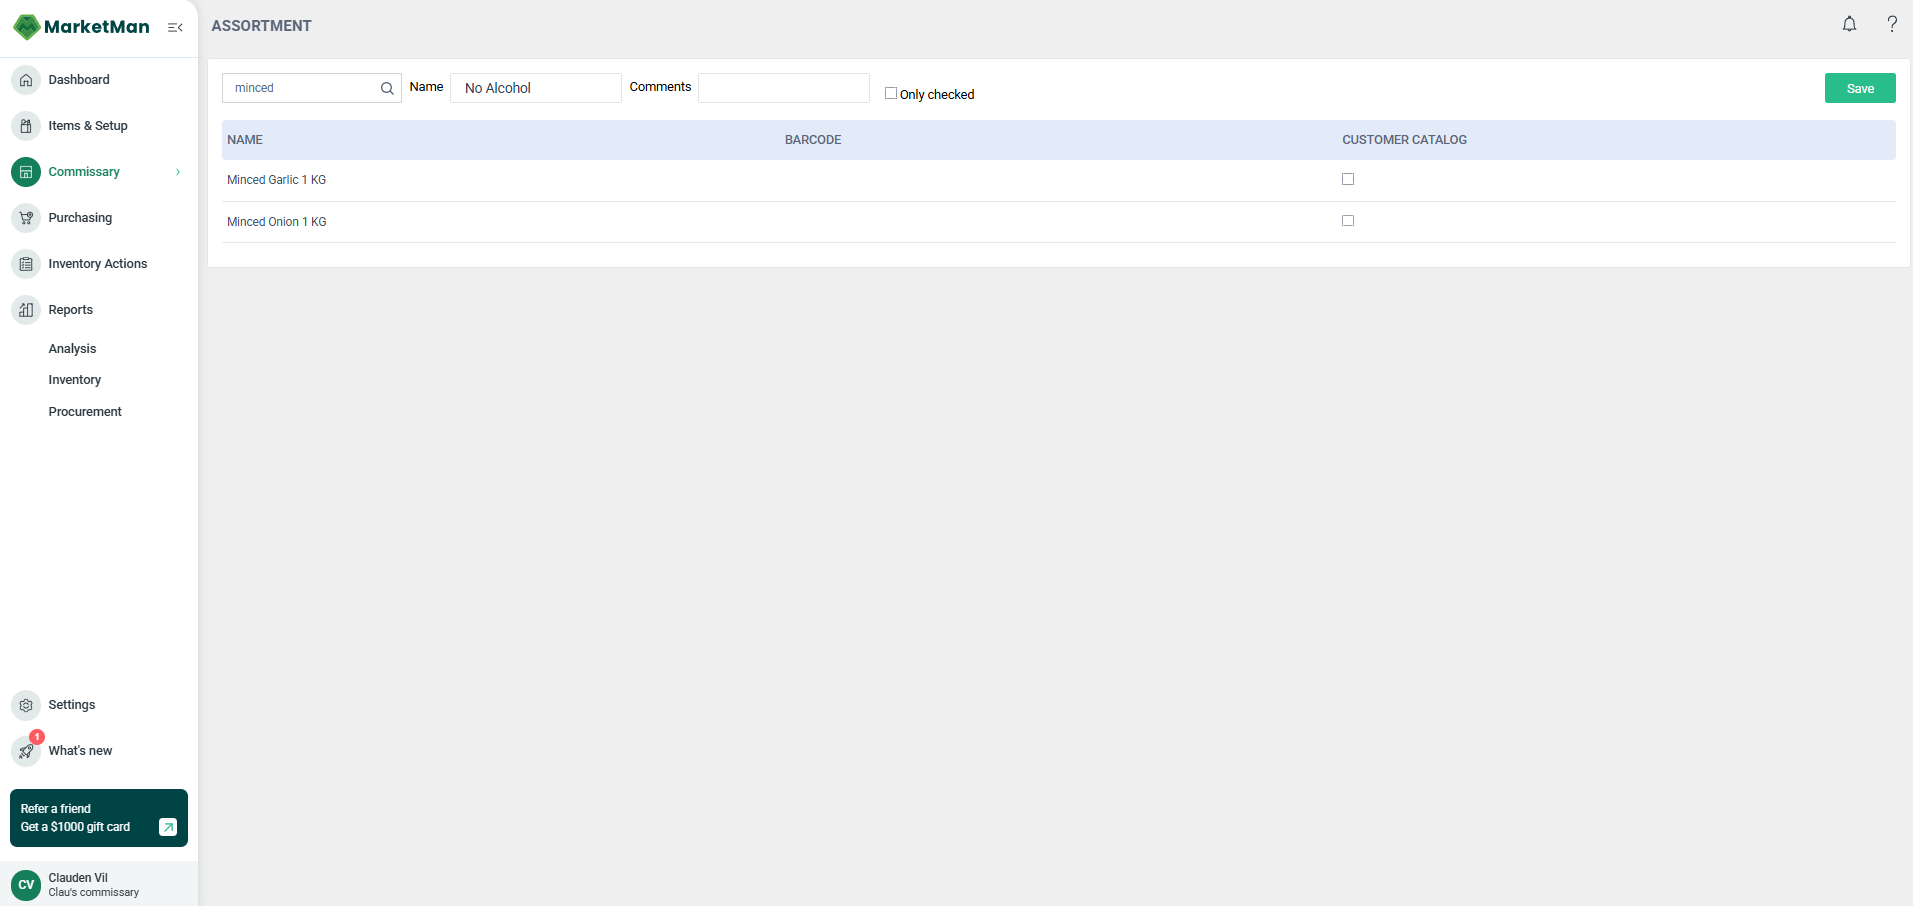The image size is (1913, 906).
Task: Check the Customer Catalog box for Minced Garlic
Action: (x=1347, y=179)
